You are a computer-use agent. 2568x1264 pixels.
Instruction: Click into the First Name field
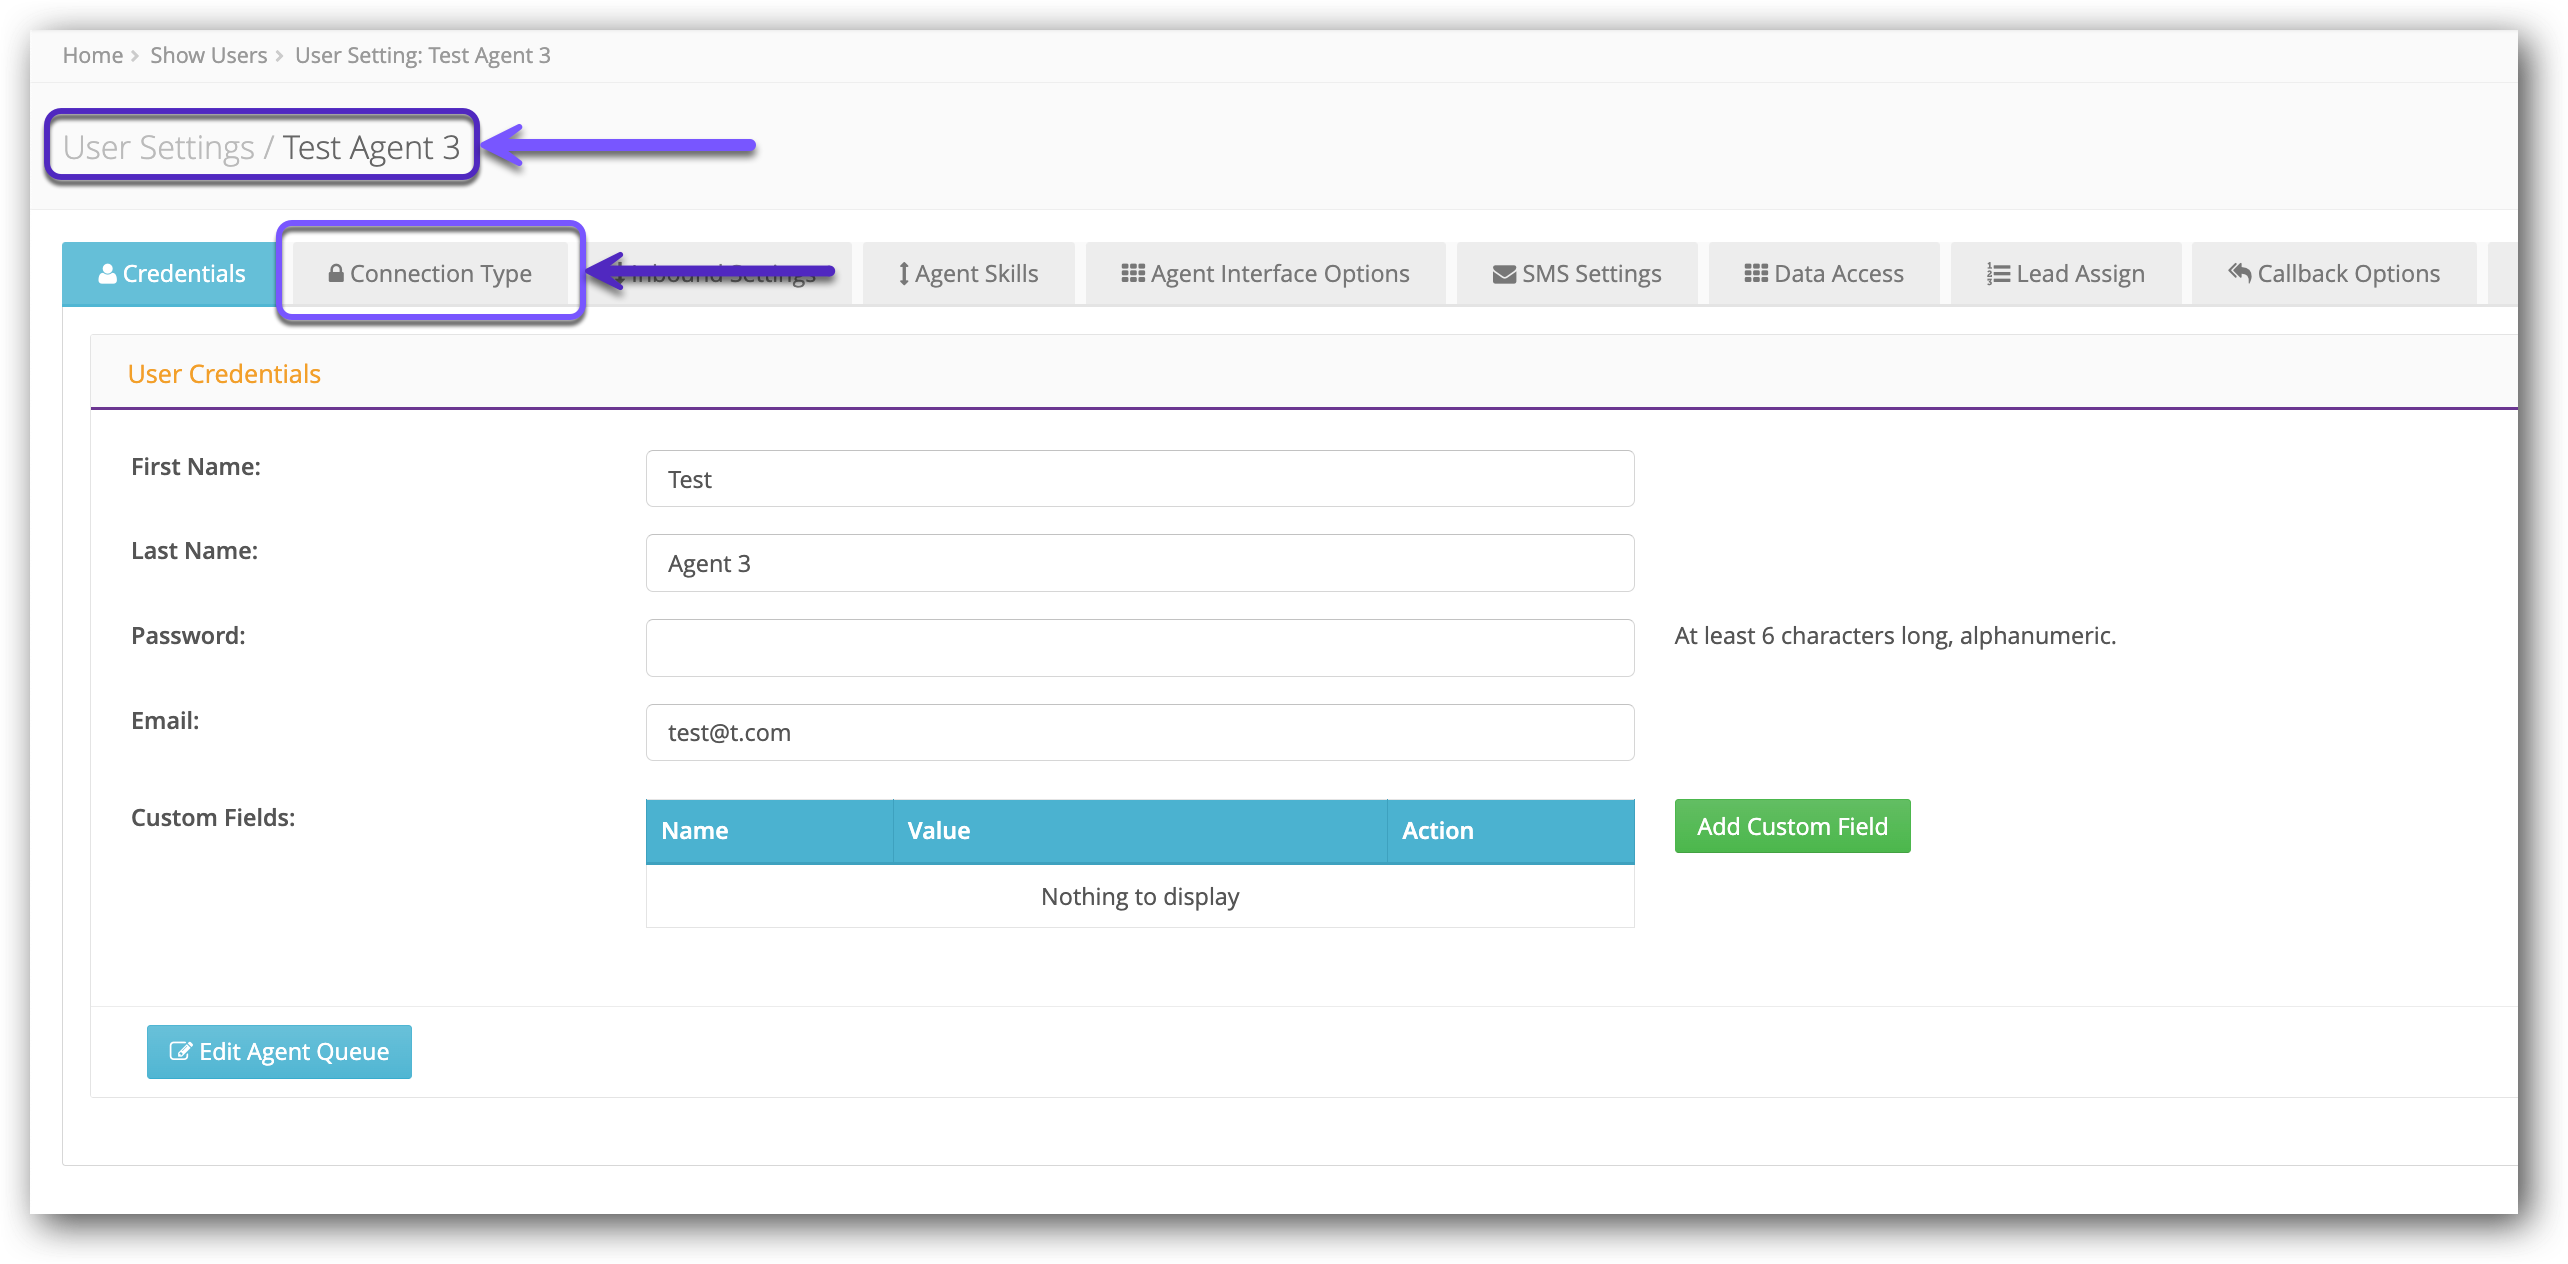pyautogui.click(x=1139, y=479)
